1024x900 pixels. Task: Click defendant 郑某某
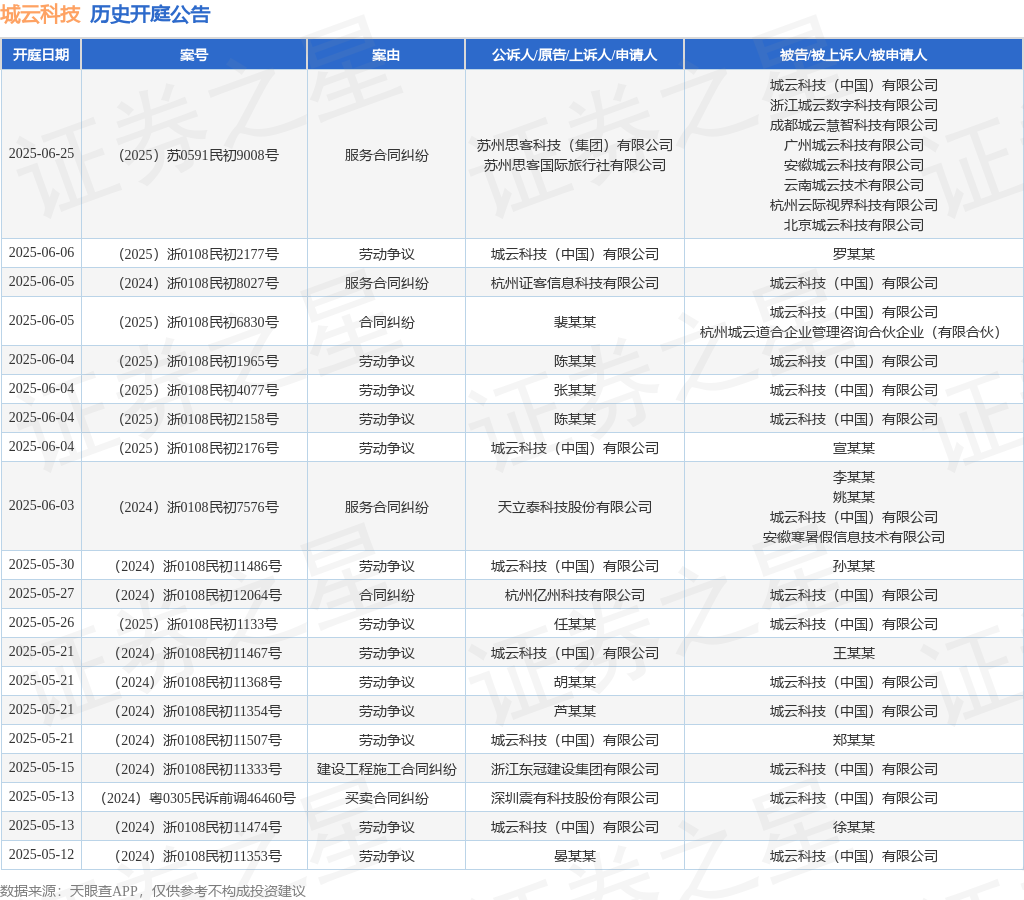pyautogui.click(x=854, y=740)
